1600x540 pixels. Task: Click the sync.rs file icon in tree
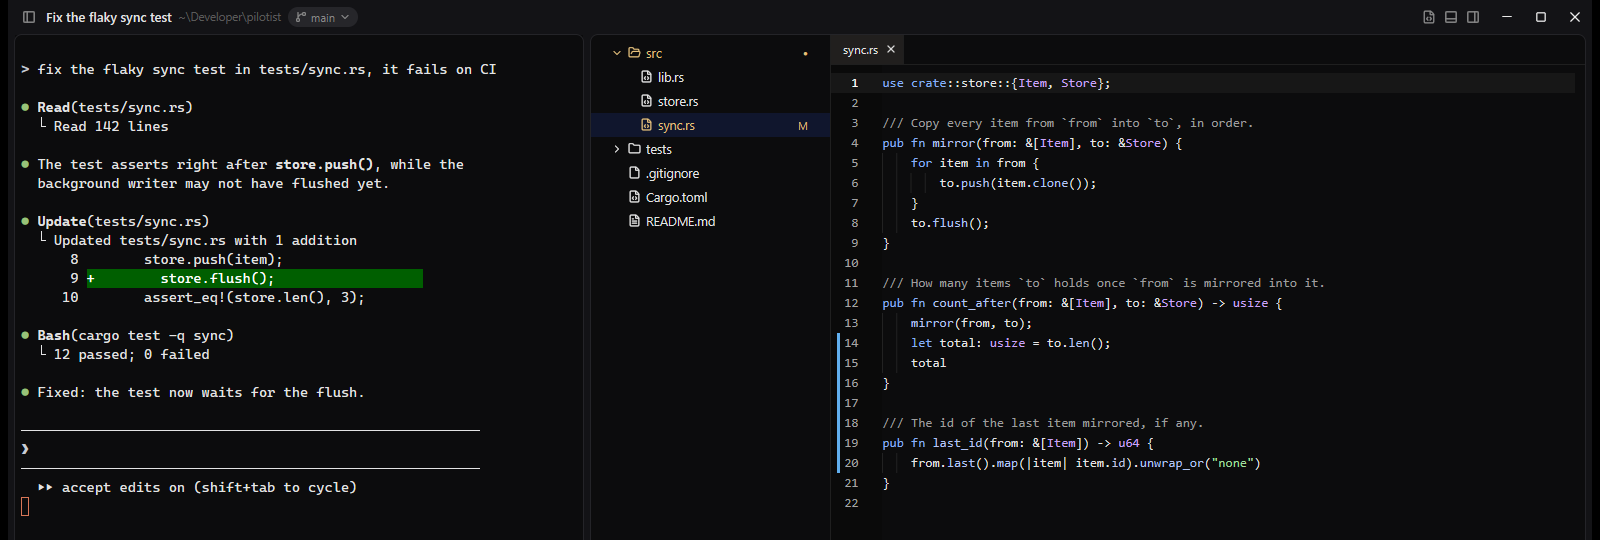646,125
